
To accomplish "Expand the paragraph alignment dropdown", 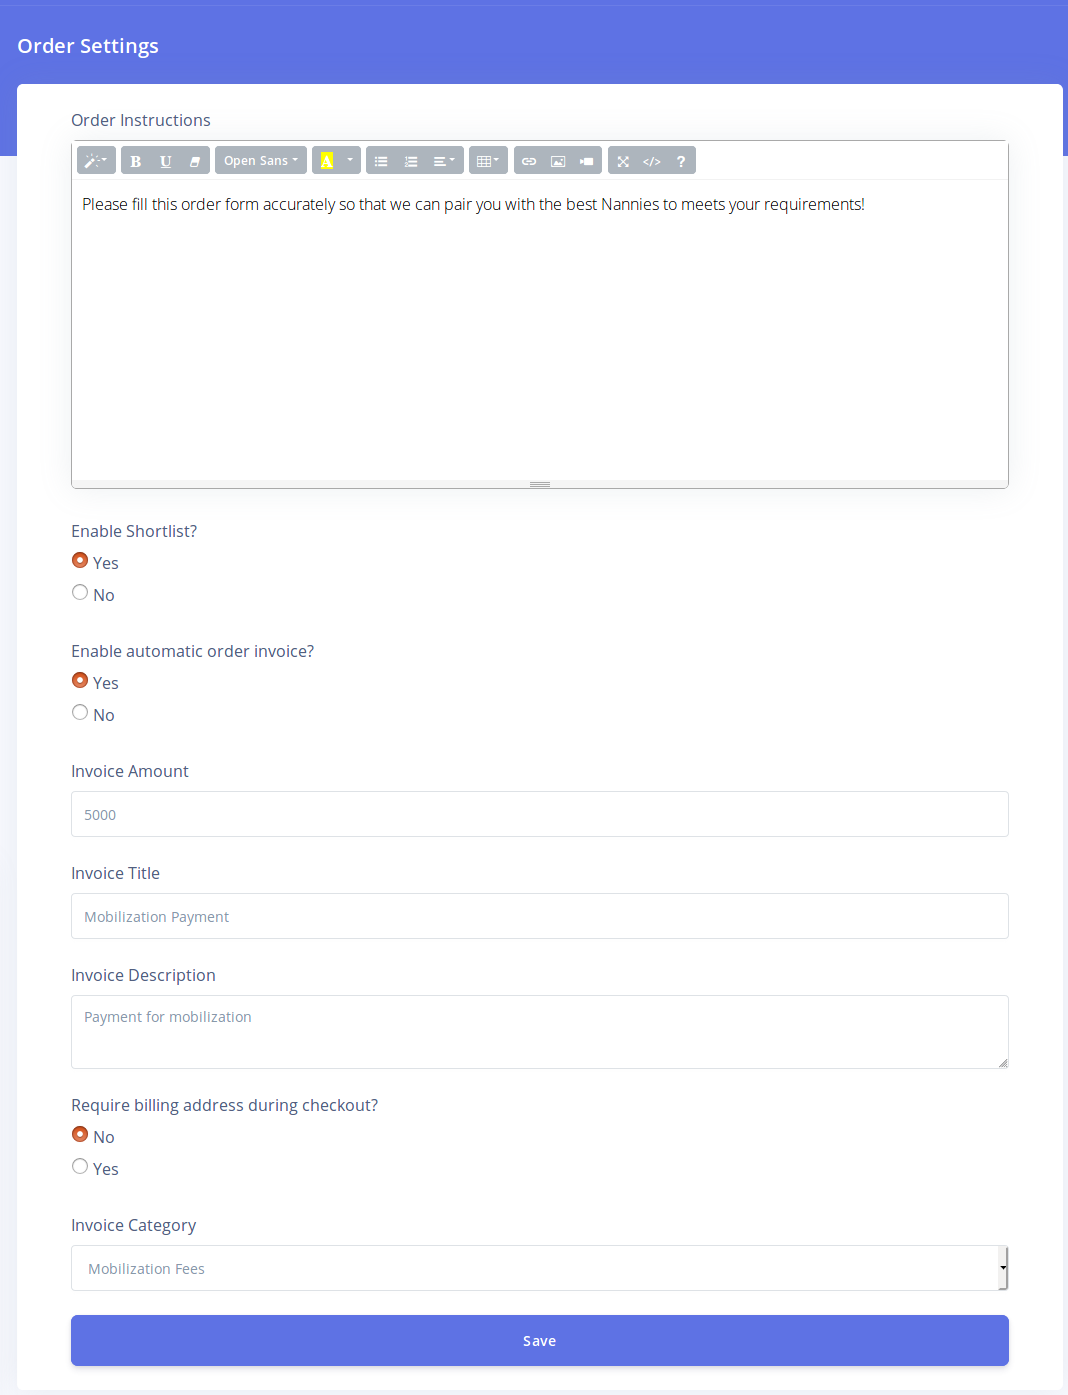I will pyautogui.click(x=443, y=161).
